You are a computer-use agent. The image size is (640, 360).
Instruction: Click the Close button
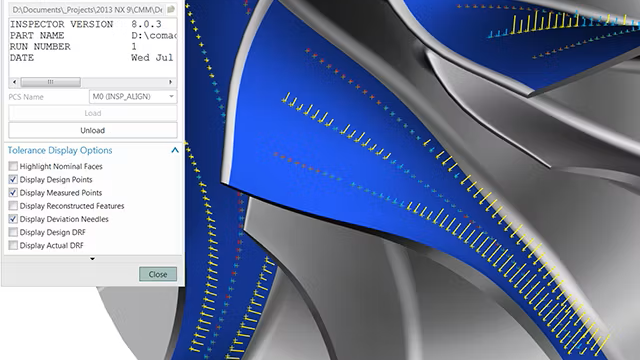(x=158, y=274)
